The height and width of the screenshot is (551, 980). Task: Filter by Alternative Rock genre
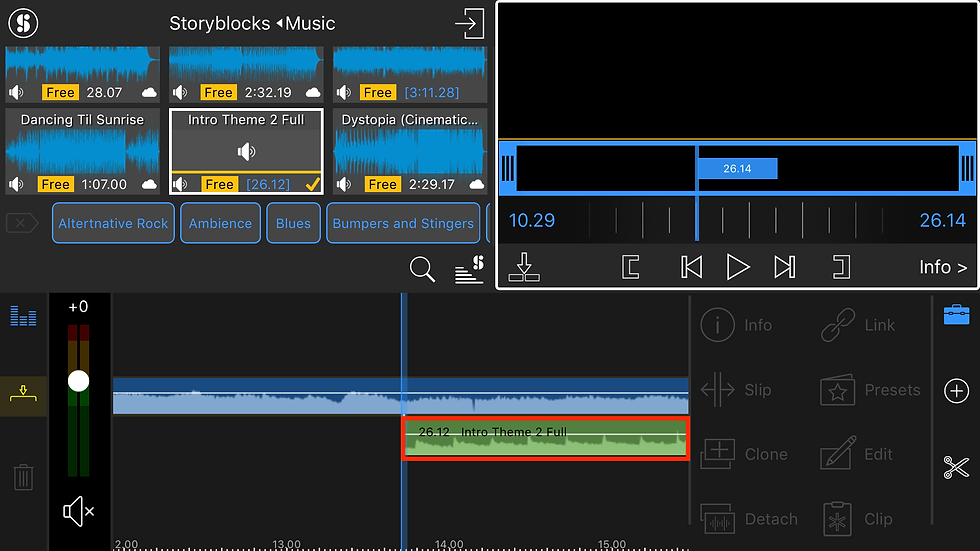[113, 223]
